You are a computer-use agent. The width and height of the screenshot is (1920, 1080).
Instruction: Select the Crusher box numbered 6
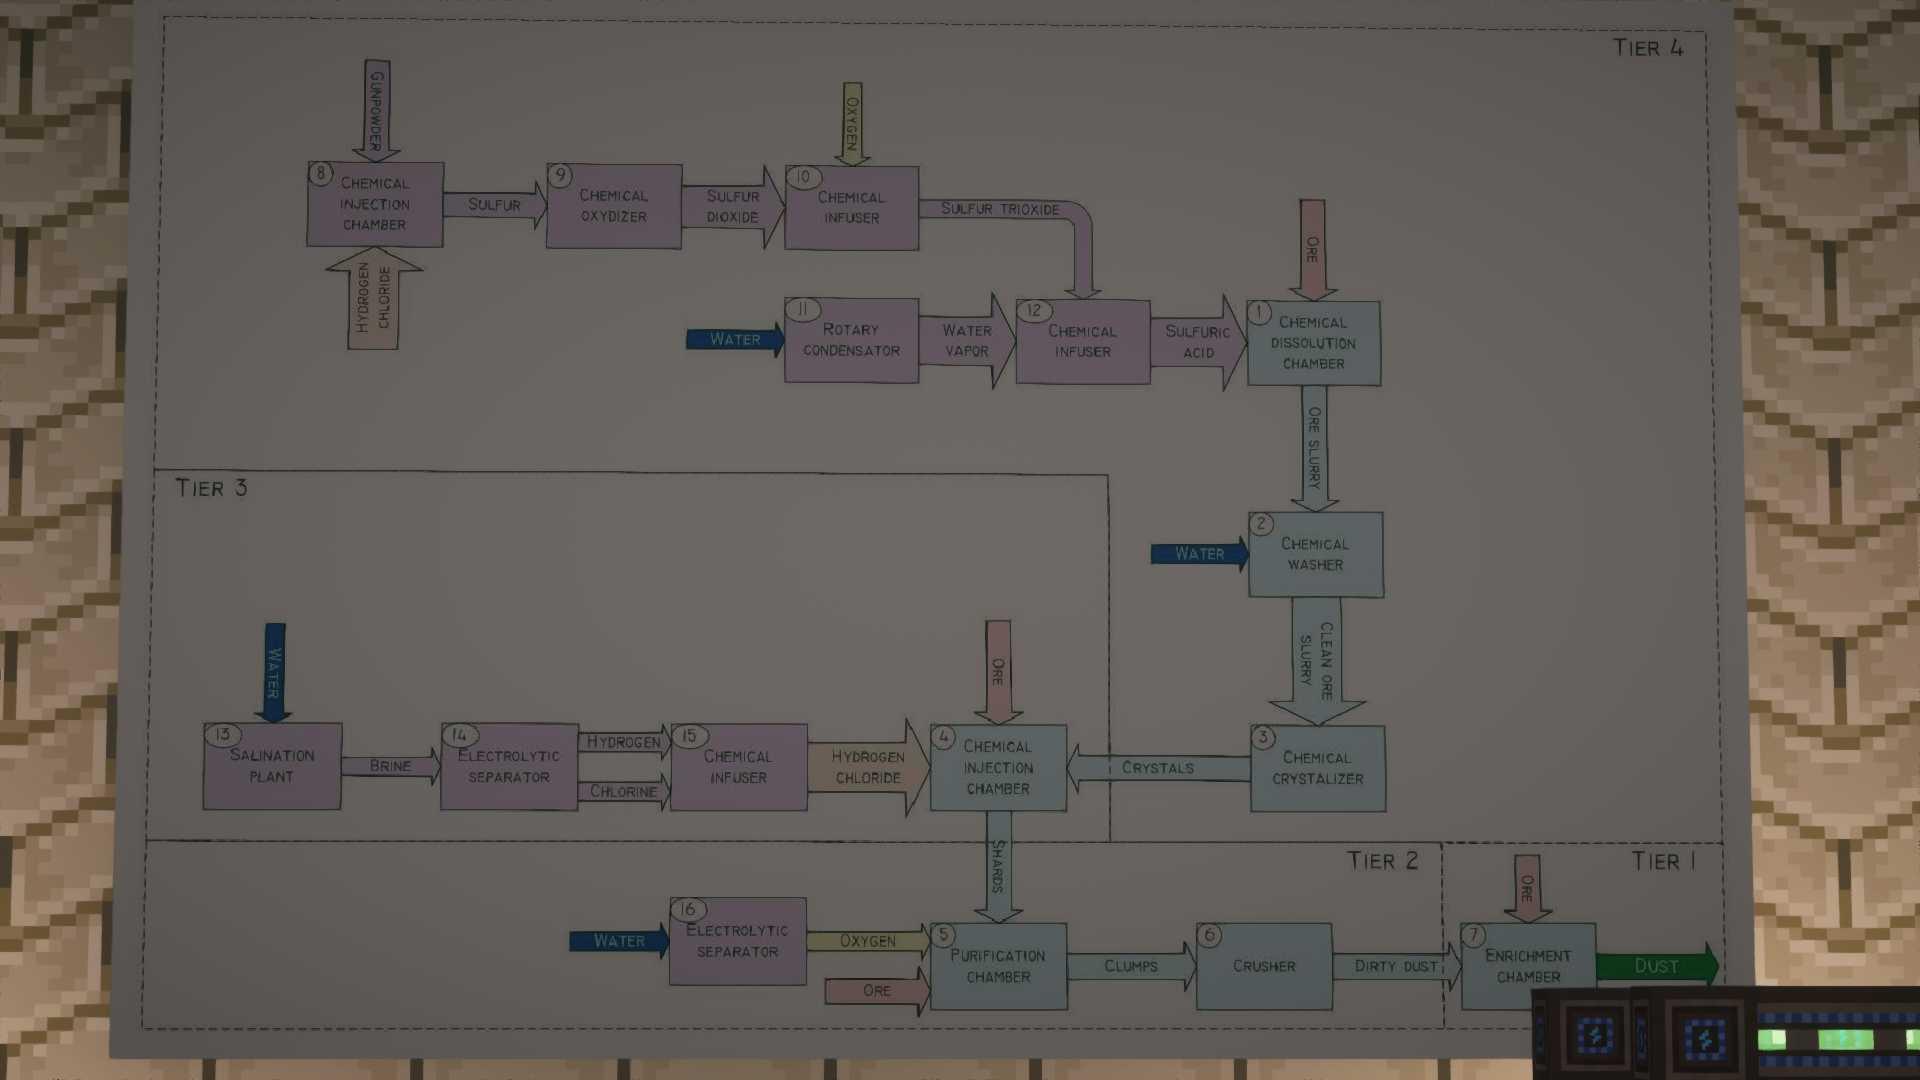click(1264, 966)
